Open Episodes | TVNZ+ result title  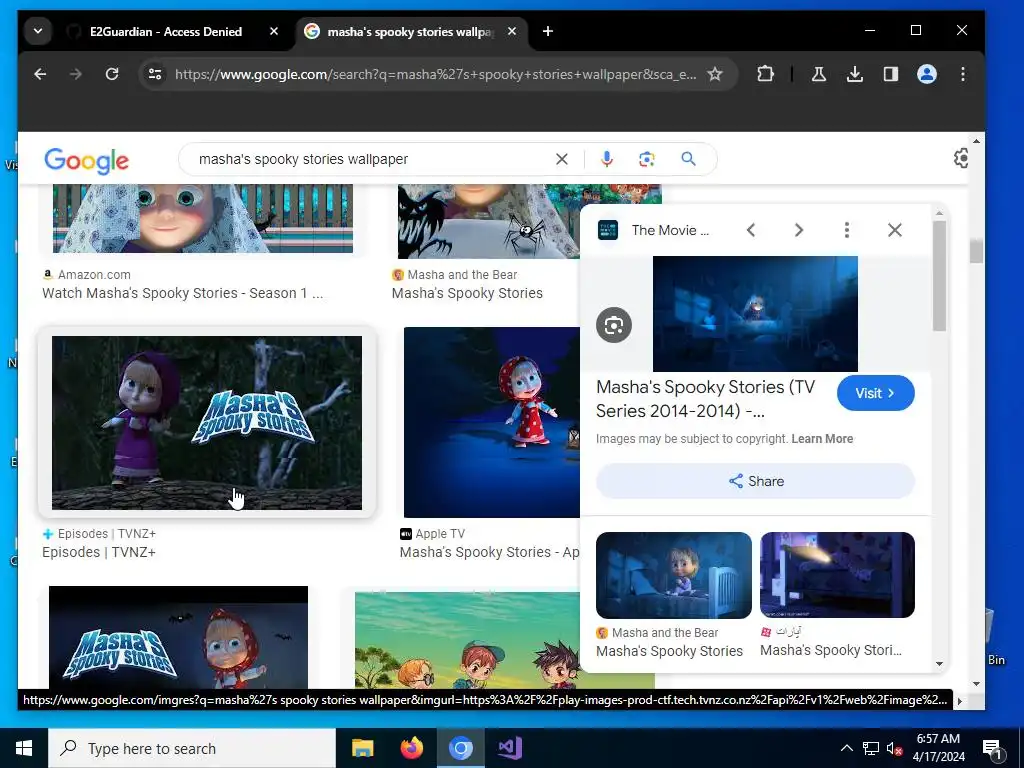(99, 552)
